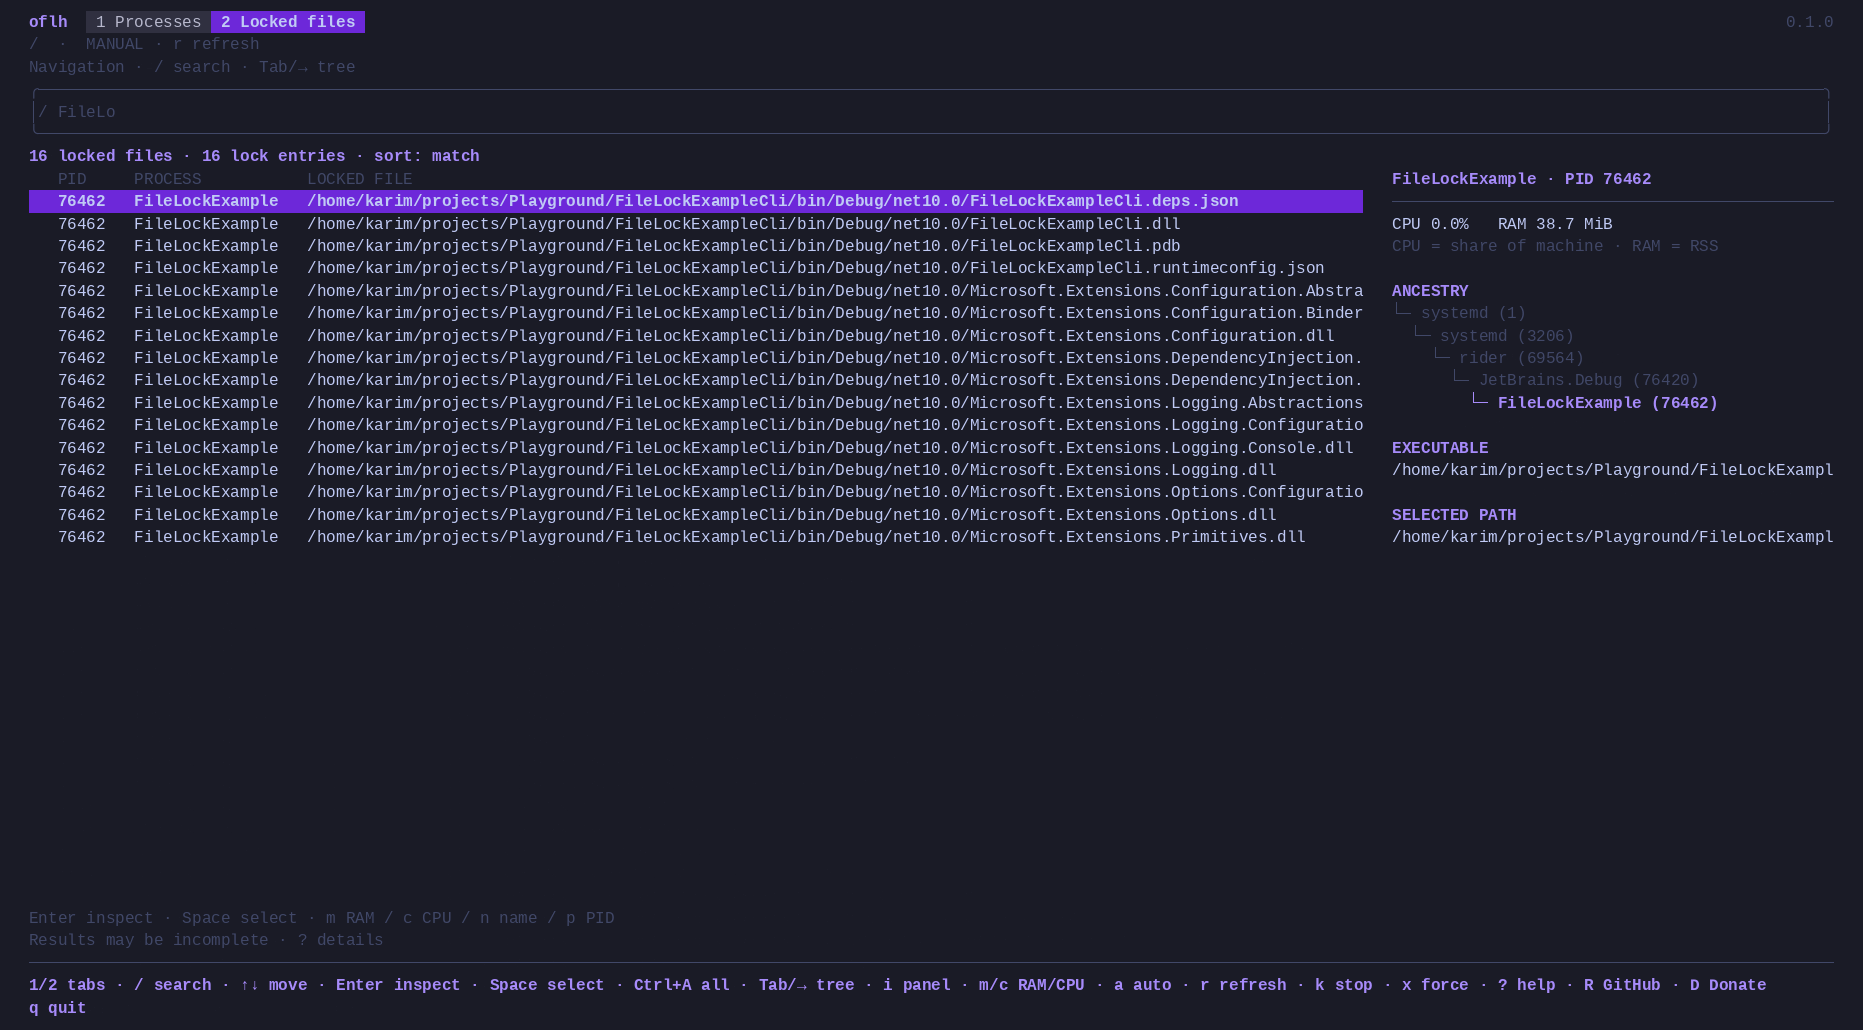Screen dimensions: 1863x1030
Task: Click the 'q quit' shortcut in footer
Action: 58,1008
